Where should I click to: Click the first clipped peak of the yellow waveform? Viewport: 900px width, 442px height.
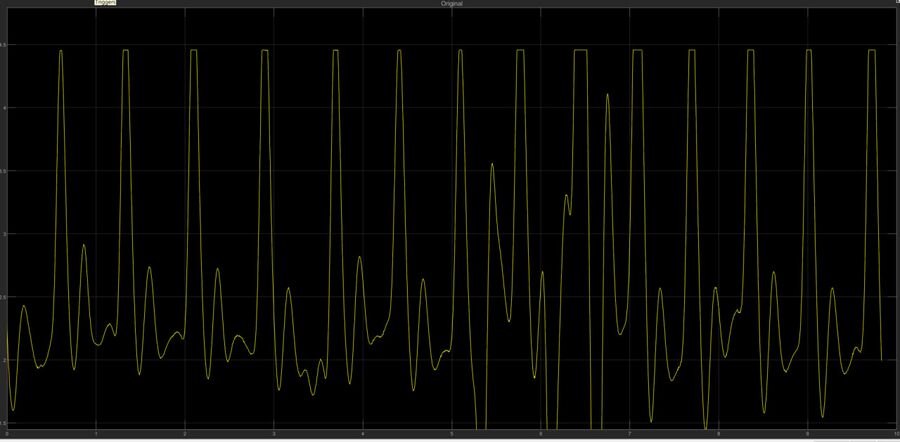(x=61, y=50)
